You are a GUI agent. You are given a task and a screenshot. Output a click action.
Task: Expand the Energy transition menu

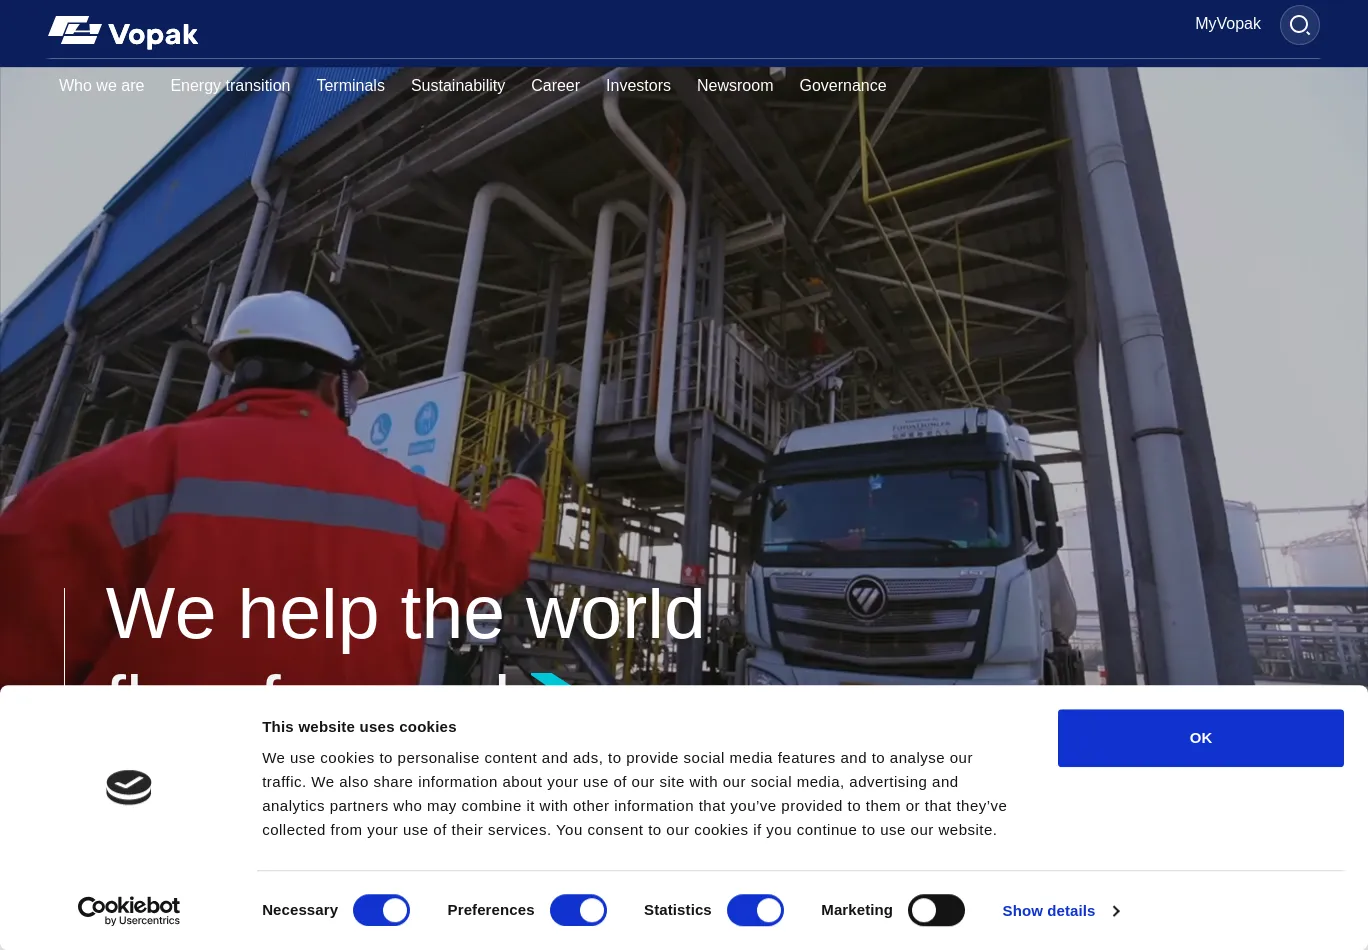point(230,86)
